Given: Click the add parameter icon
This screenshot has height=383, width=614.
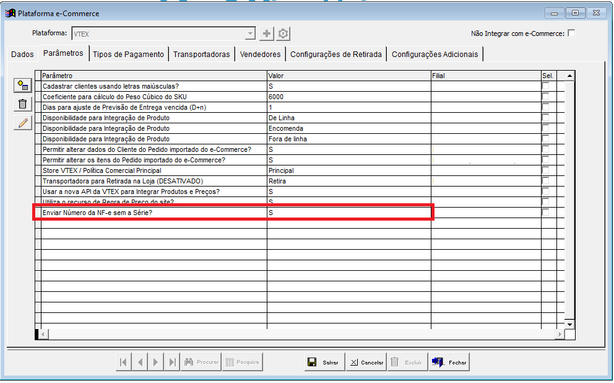Looking at the screenshot, I should point(23,85).
